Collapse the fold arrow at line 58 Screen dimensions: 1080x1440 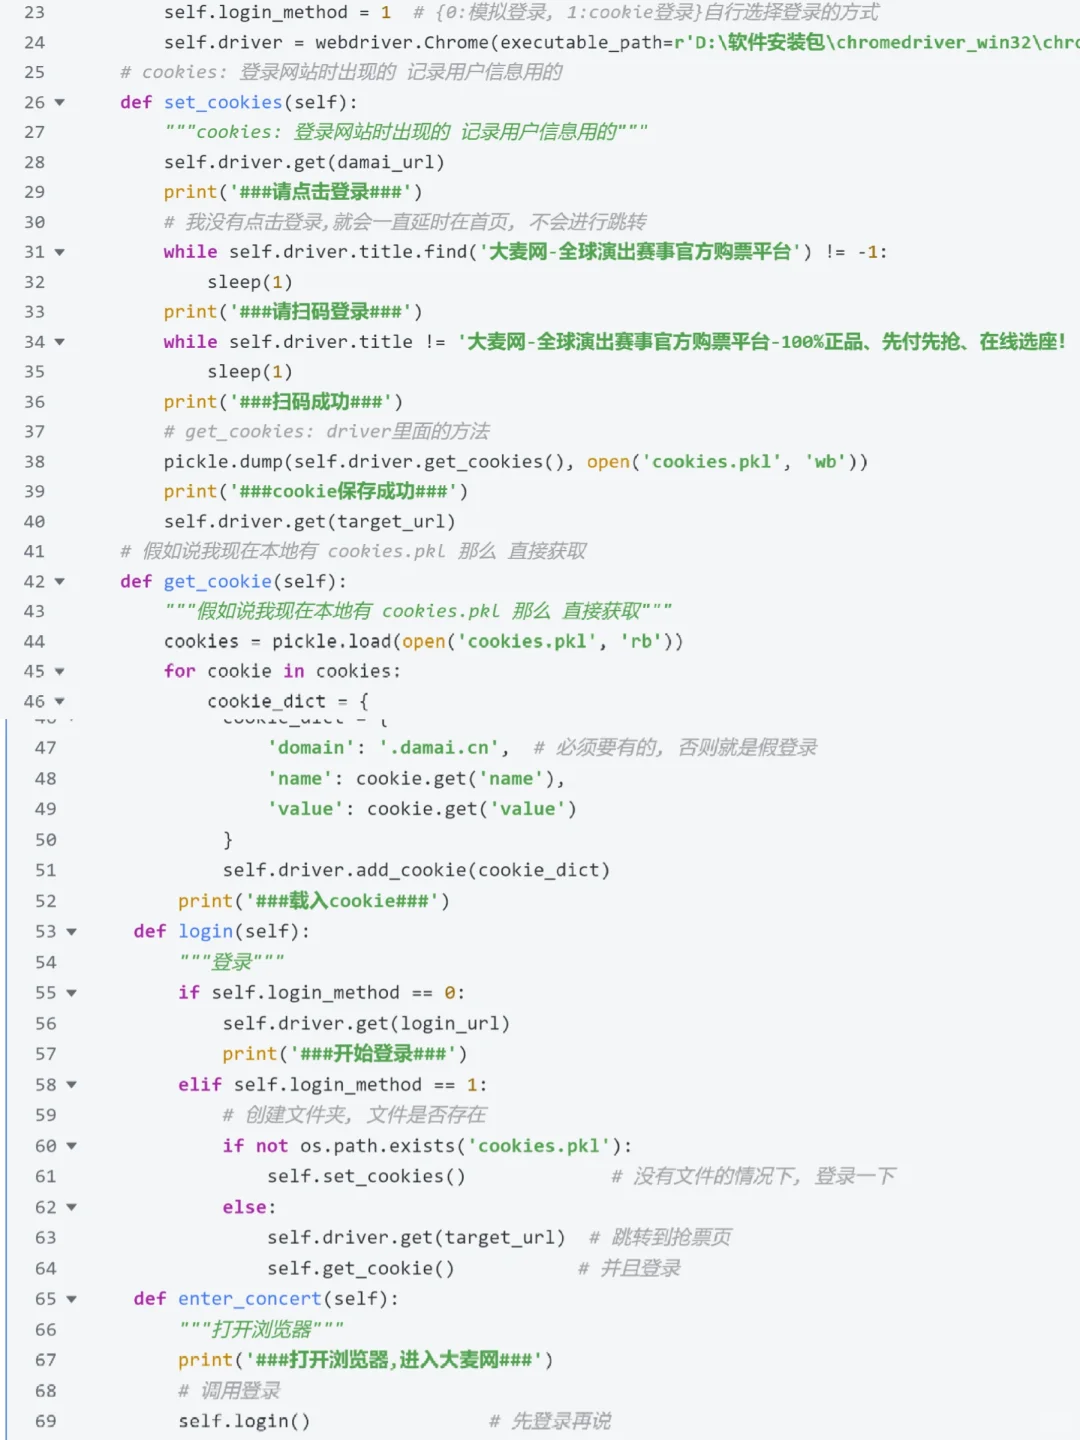coord(71,1085)
